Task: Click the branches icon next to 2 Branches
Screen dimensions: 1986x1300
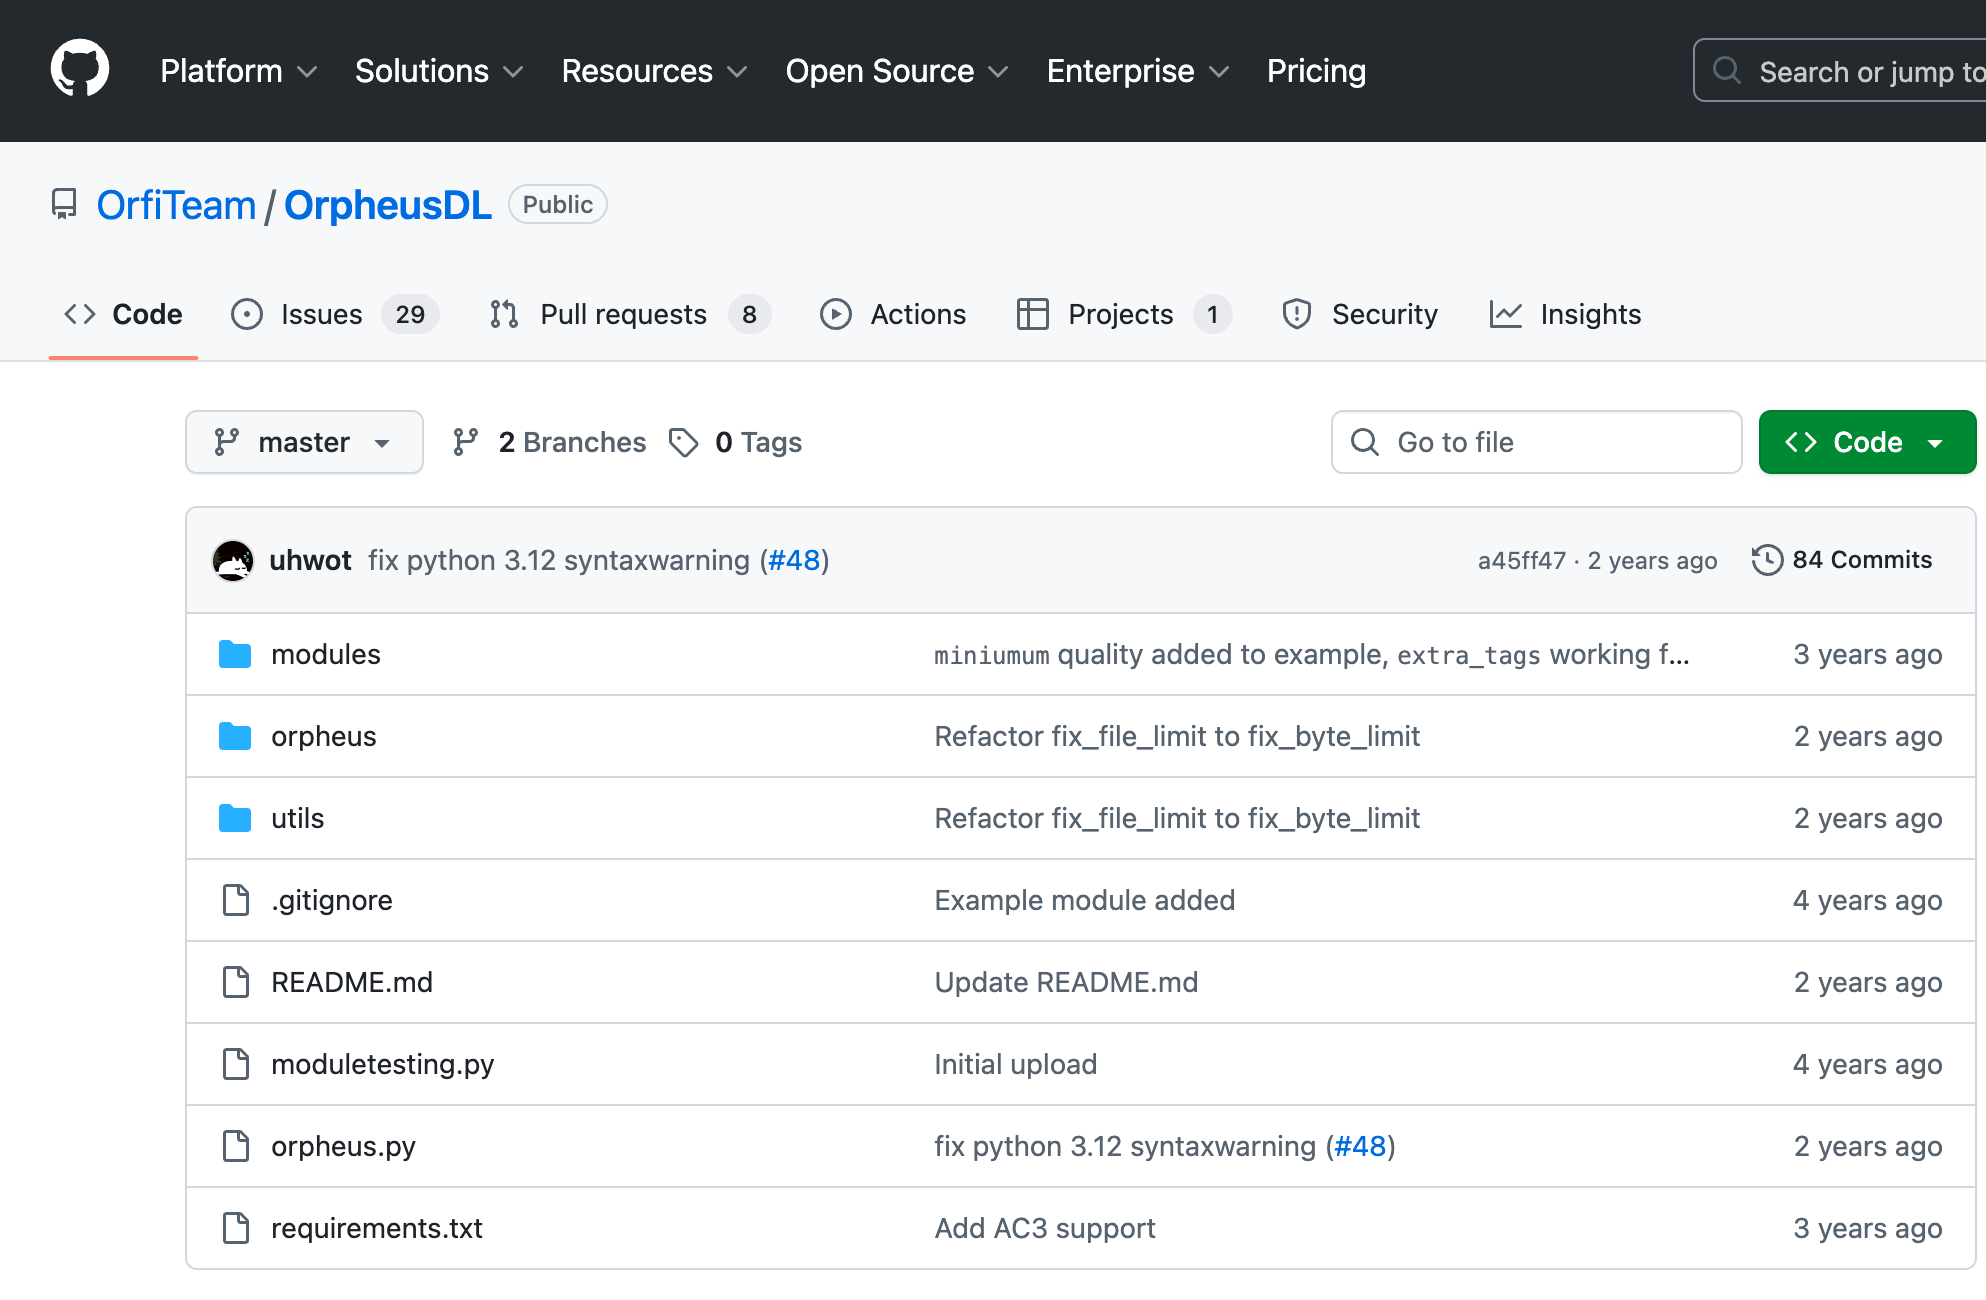Action: click(x=466, y=442)
